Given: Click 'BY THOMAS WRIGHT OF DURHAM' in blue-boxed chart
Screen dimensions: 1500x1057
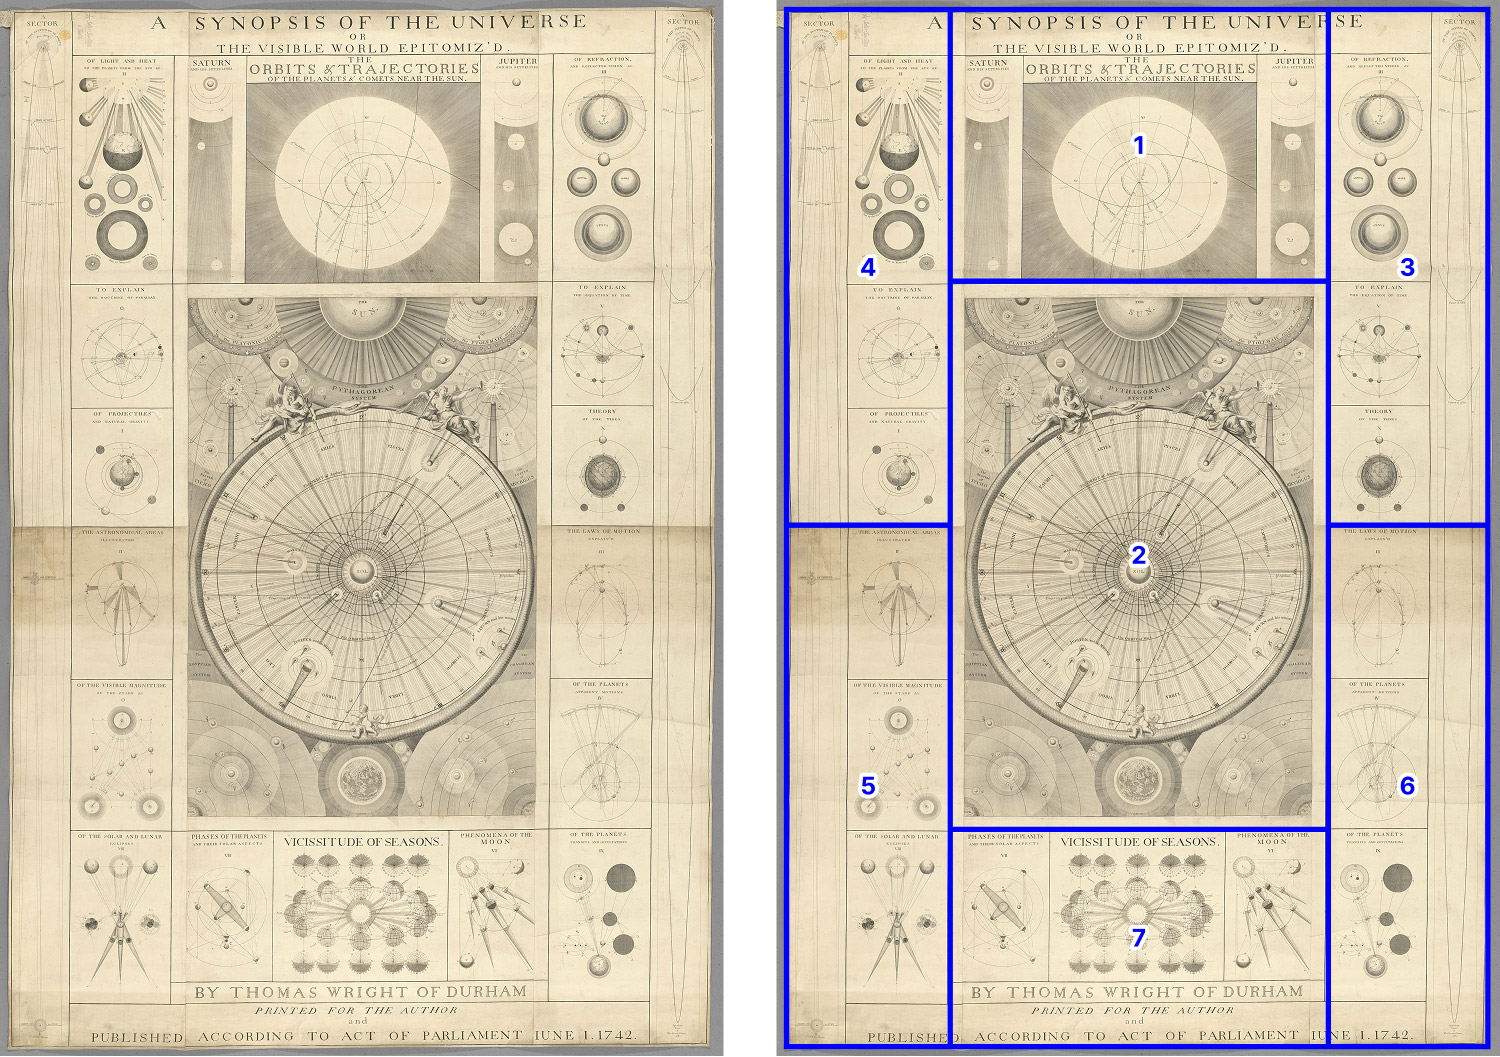Looking at the screenshot, I should click(x=1137, y=992).
